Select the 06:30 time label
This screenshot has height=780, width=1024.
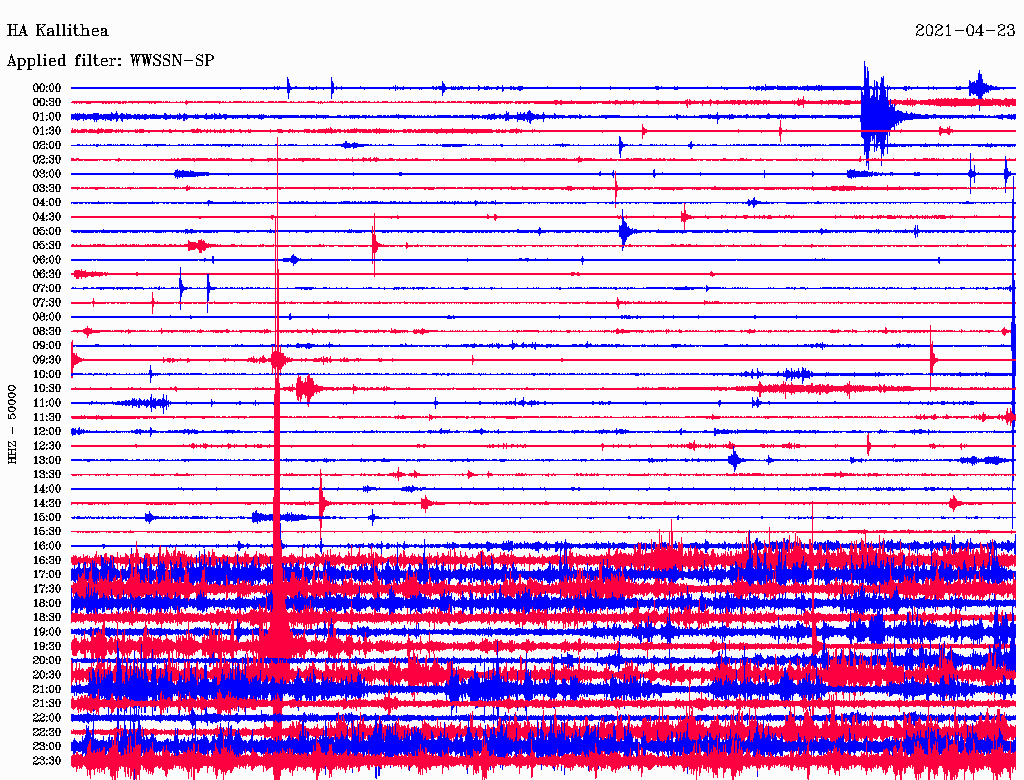tap(47, 274)
